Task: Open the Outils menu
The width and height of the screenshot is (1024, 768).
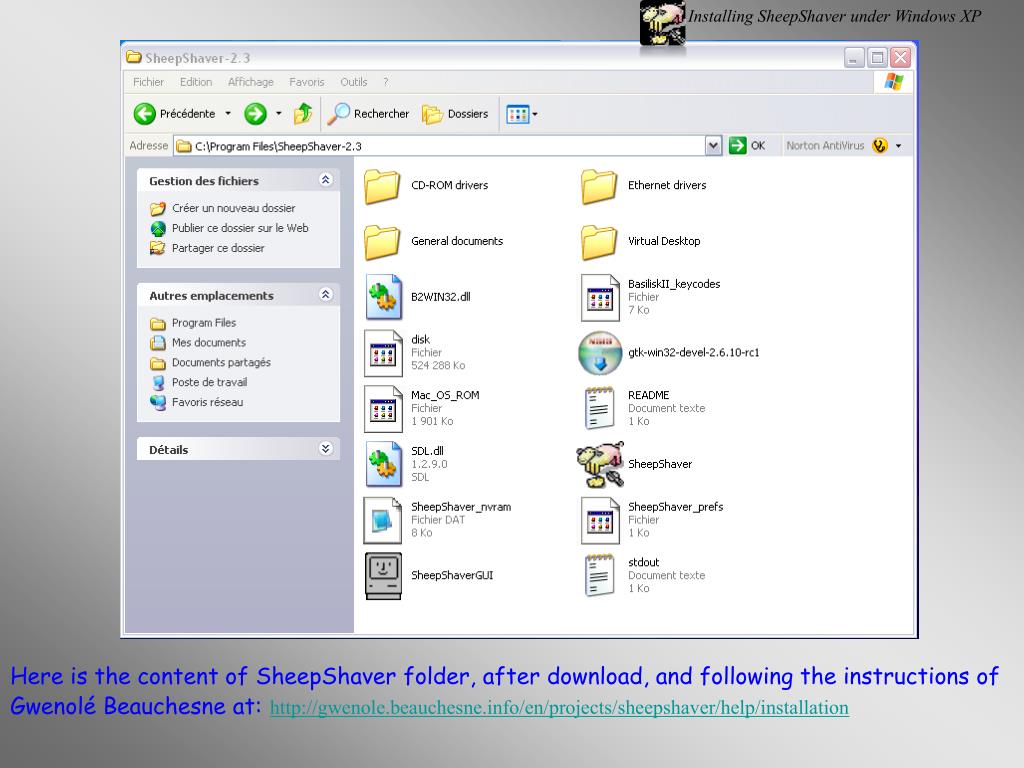Action: [353, 82]
